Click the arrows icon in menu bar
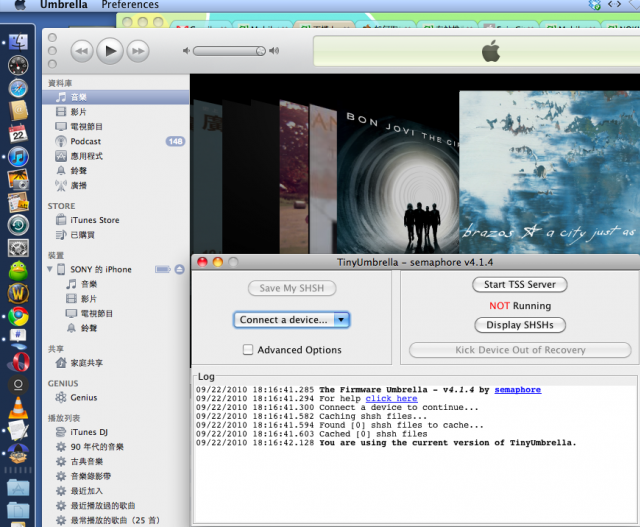 coord(614,4)
